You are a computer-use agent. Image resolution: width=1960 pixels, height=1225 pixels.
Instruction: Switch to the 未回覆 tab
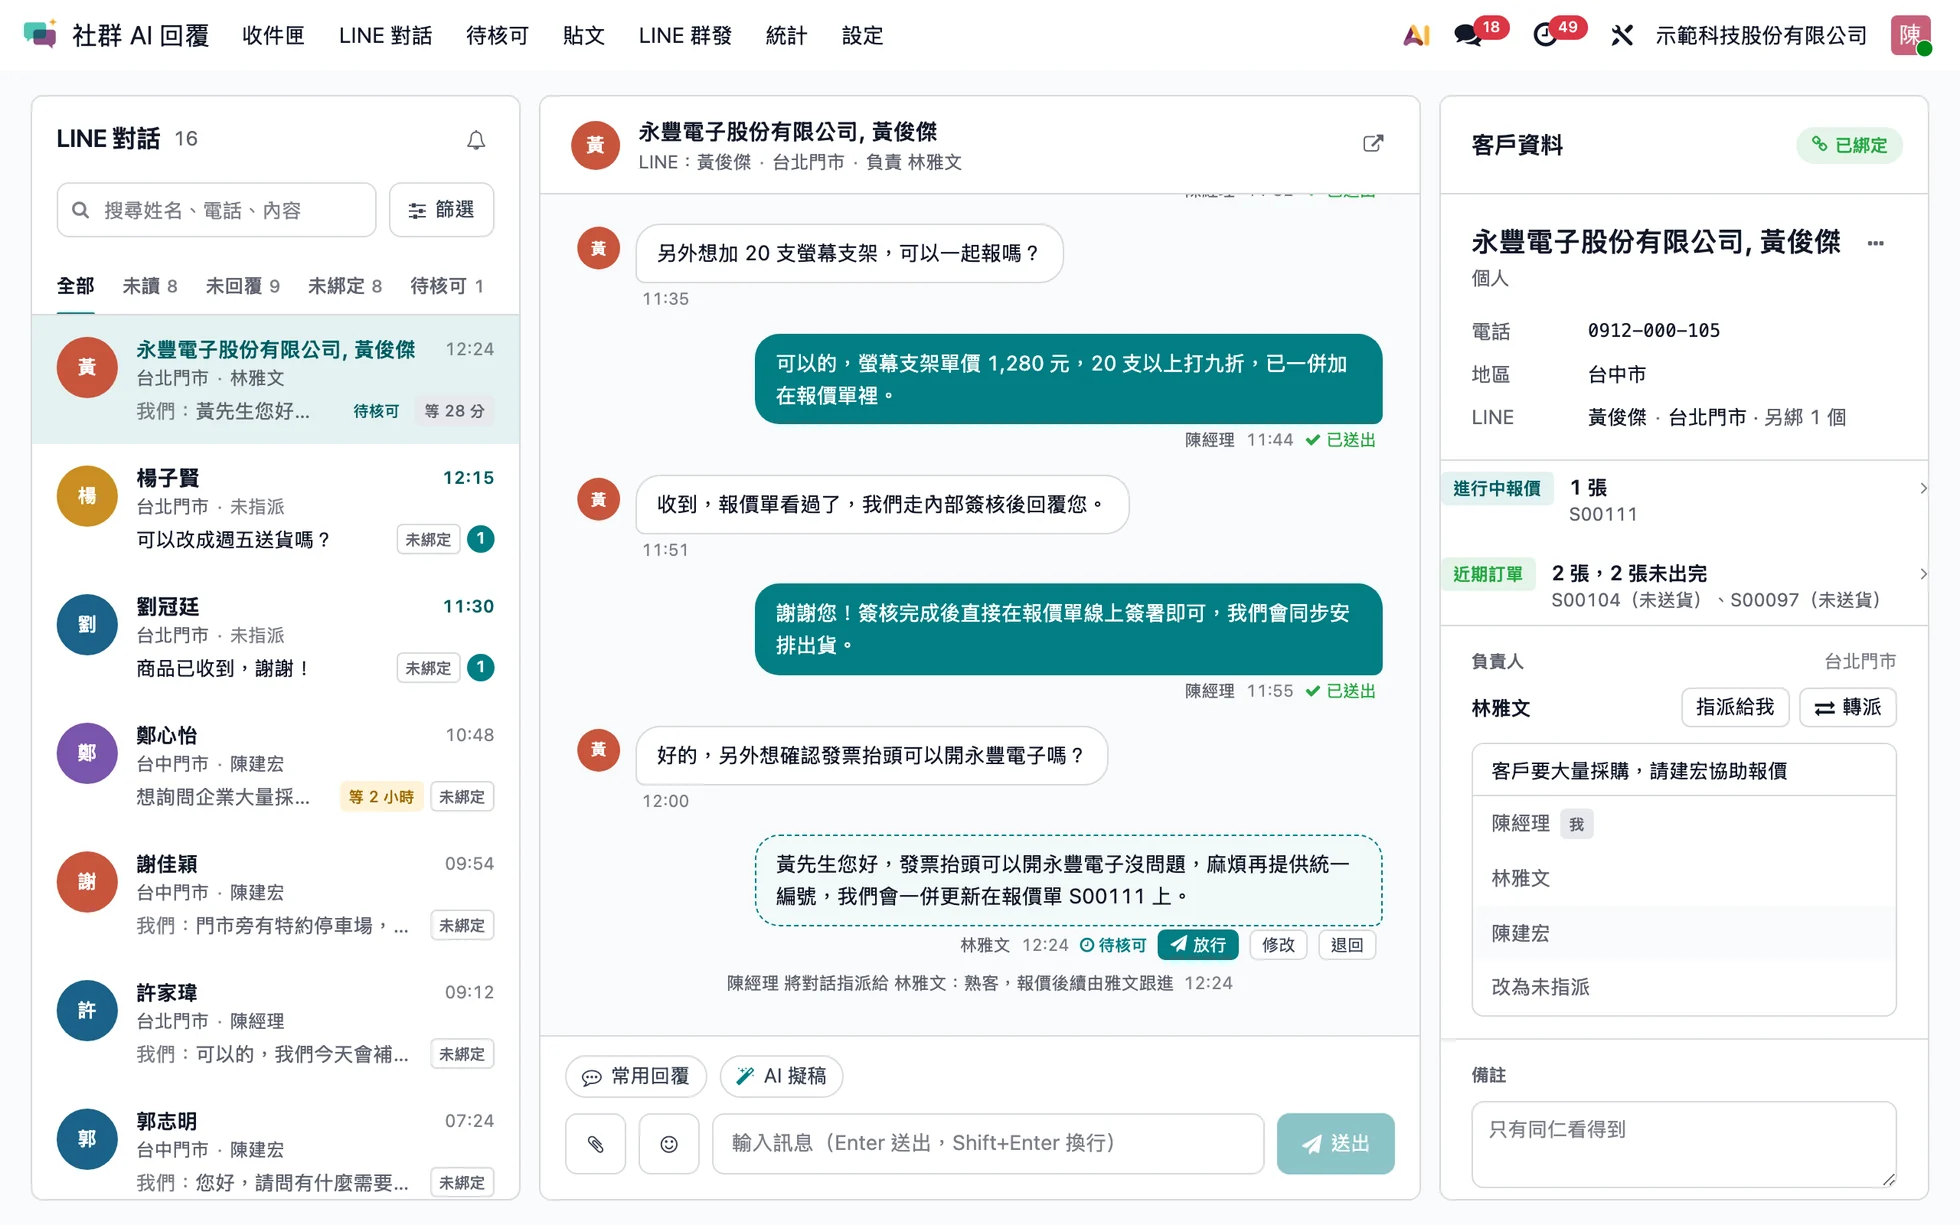click(x=243, y=286)
